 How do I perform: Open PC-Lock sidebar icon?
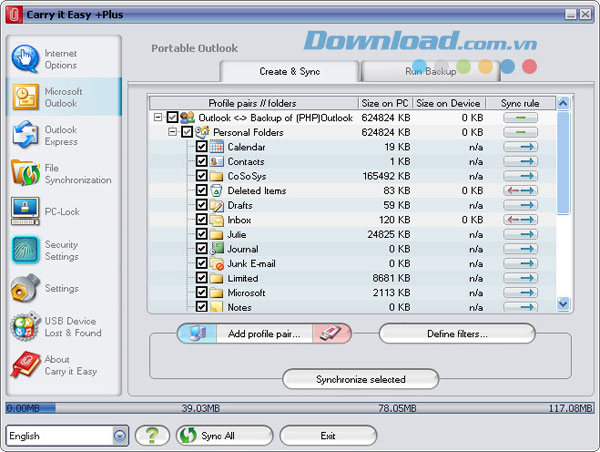pos(25,211)
